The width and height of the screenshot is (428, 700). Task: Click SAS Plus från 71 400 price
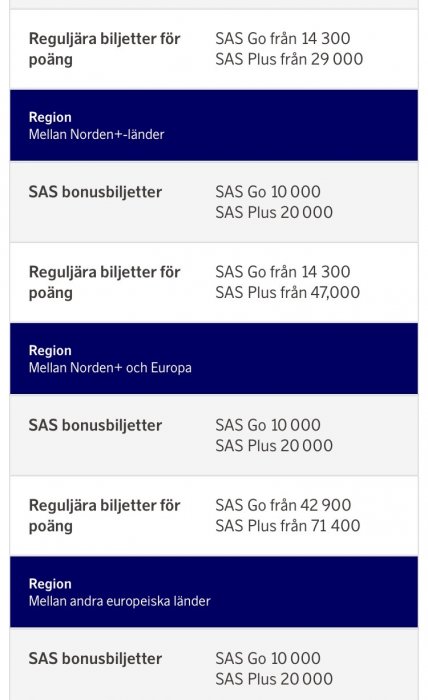287,525
